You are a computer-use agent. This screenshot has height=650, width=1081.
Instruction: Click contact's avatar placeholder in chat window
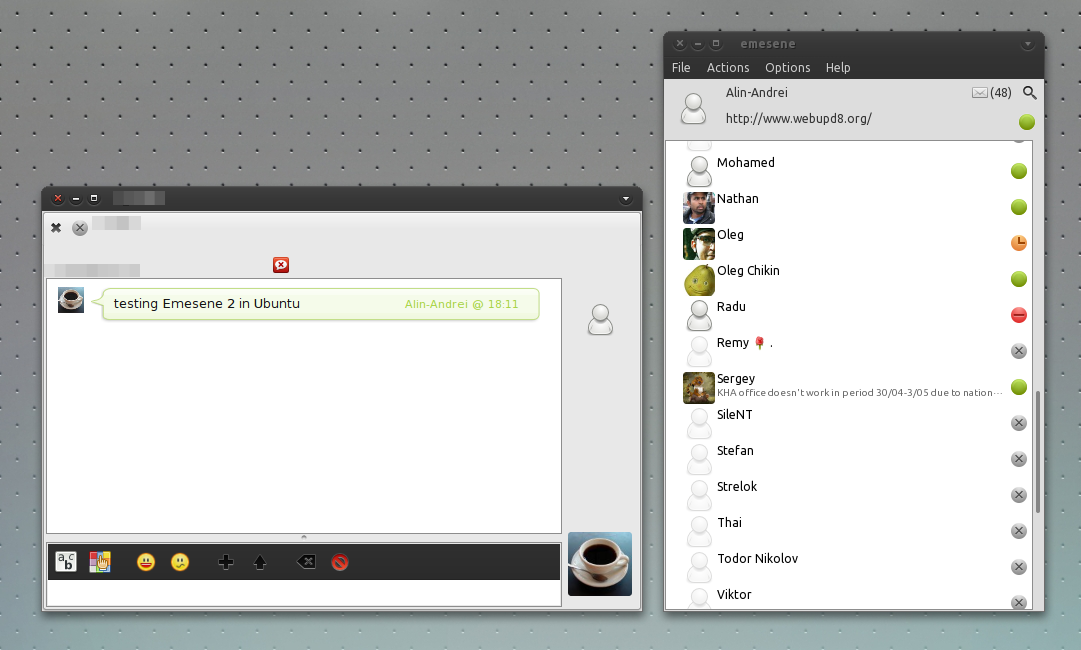600,320
